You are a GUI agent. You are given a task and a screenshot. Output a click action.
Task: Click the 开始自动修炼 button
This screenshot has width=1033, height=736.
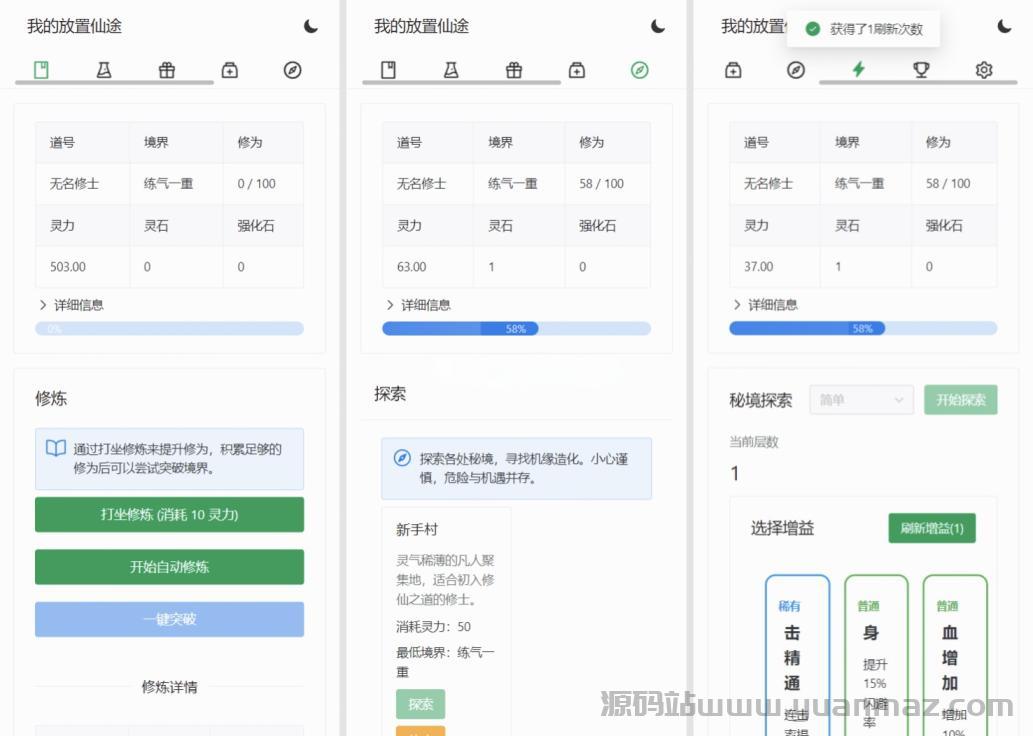point(169,567)
